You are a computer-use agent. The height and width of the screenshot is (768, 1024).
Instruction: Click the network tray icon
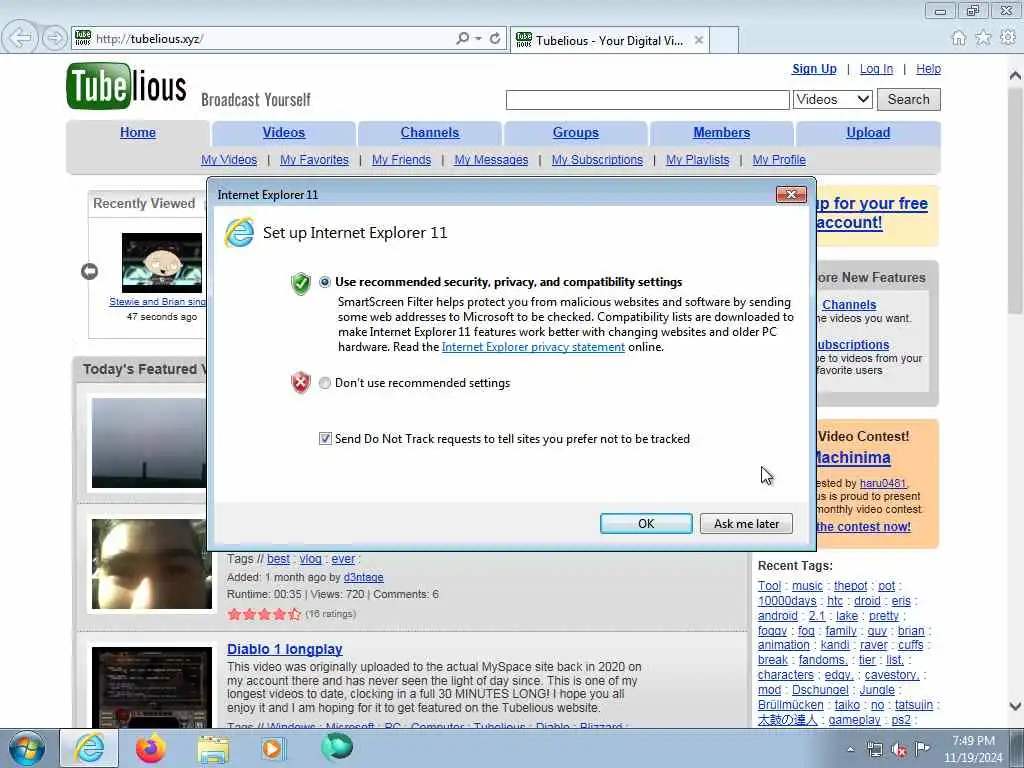pyautogui.click(x=875, y=749)
